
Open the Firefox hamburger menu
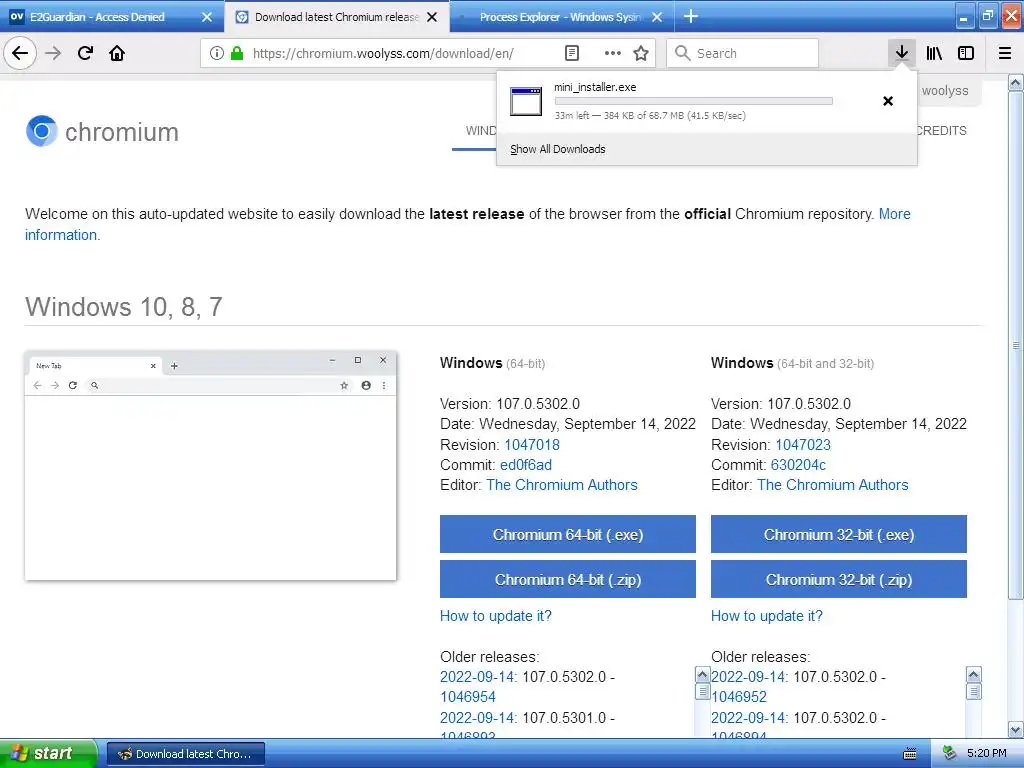pyautogui.click(x=1005, y=53)
